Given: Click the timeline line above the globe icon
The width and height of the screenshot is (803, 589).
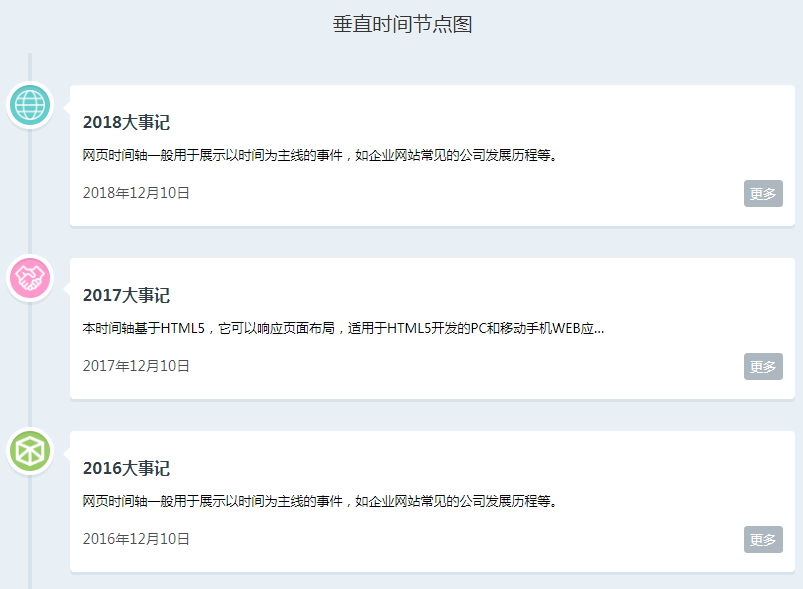Looking at the screenshot, I should [30, 67].
